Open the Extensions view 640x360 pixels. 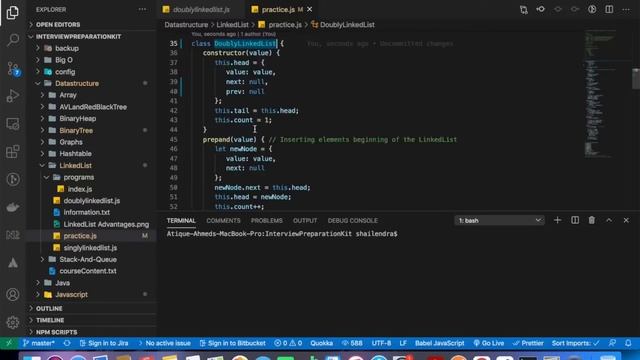(13, 151)
